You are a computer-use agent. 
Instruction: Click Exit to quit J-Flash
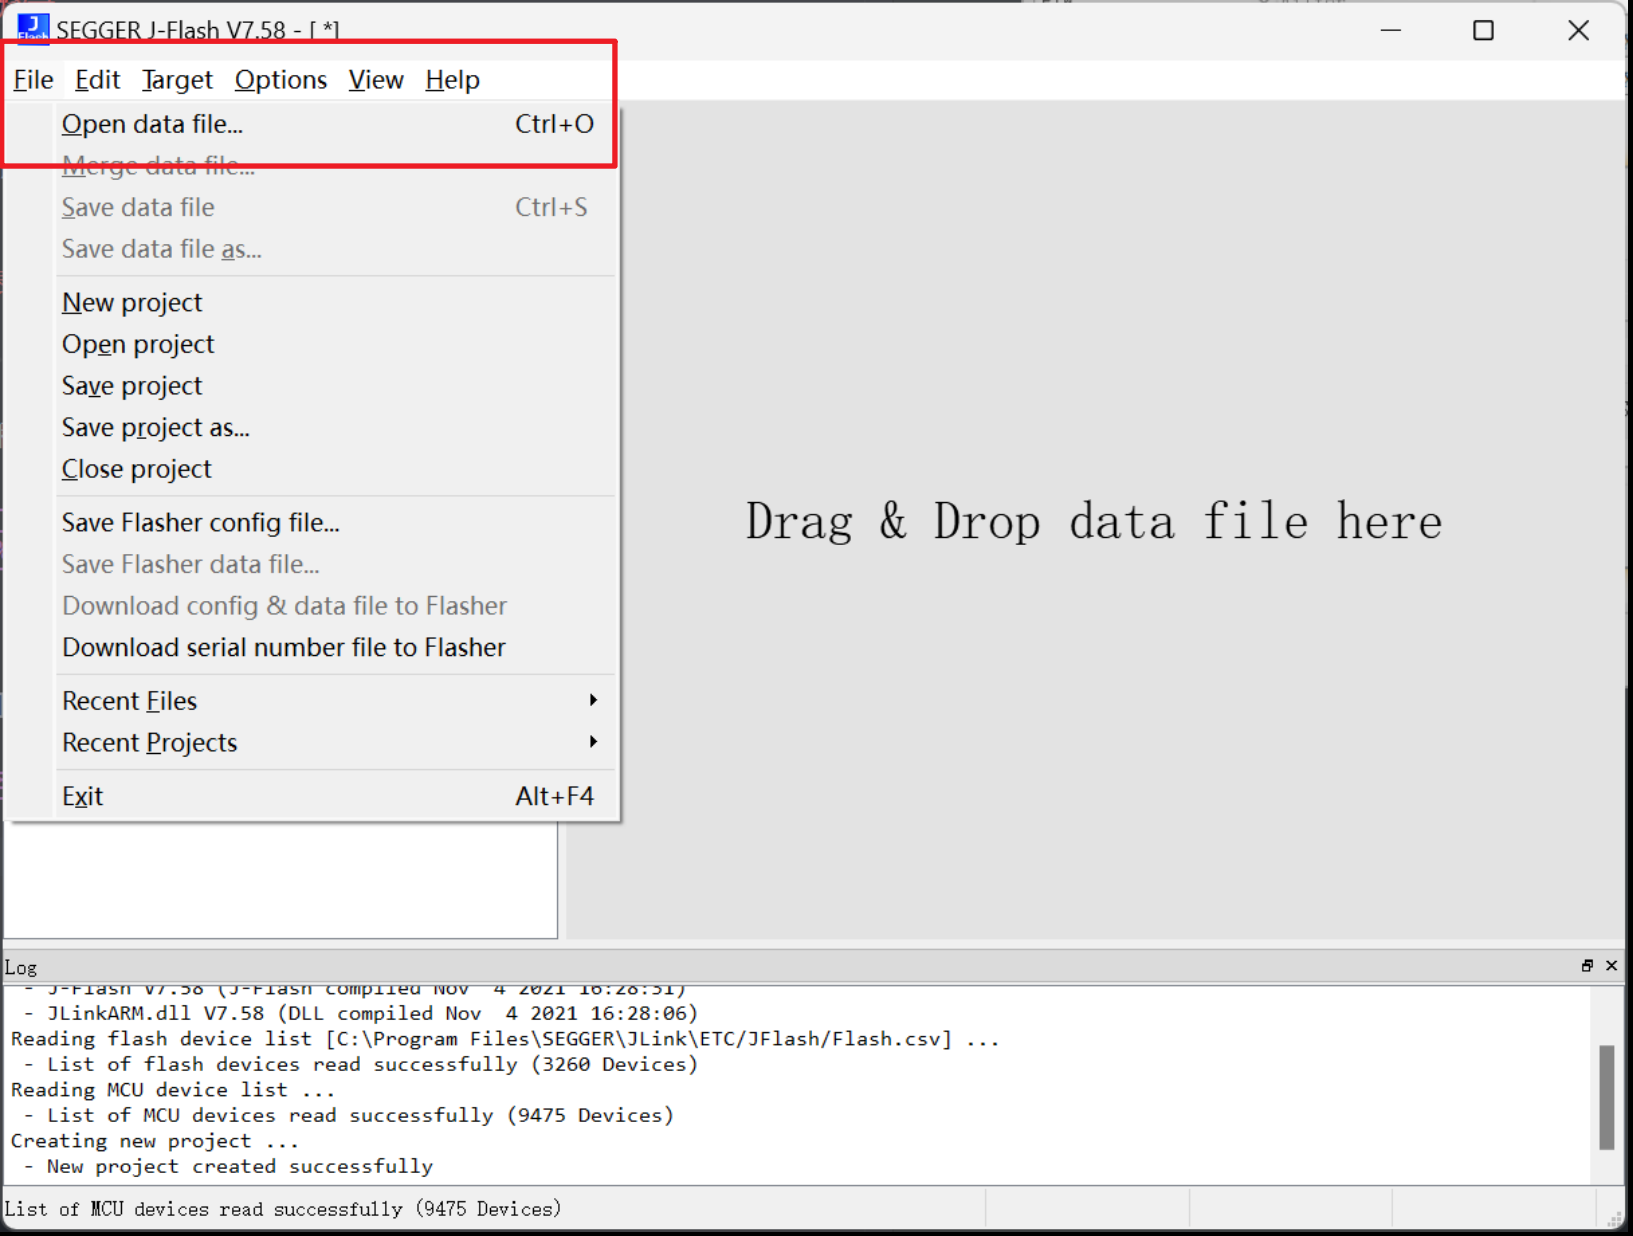coord(82,797)
